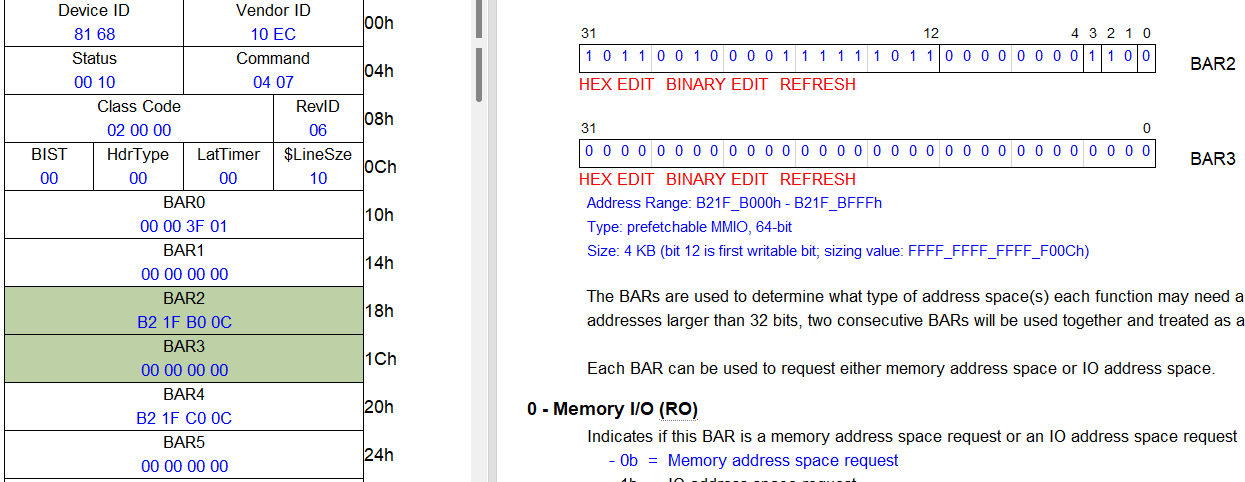Click bit 0 cell of the BAR2 field
This screenshot has height=482, width=1245.
click(x=1147, y=57)
